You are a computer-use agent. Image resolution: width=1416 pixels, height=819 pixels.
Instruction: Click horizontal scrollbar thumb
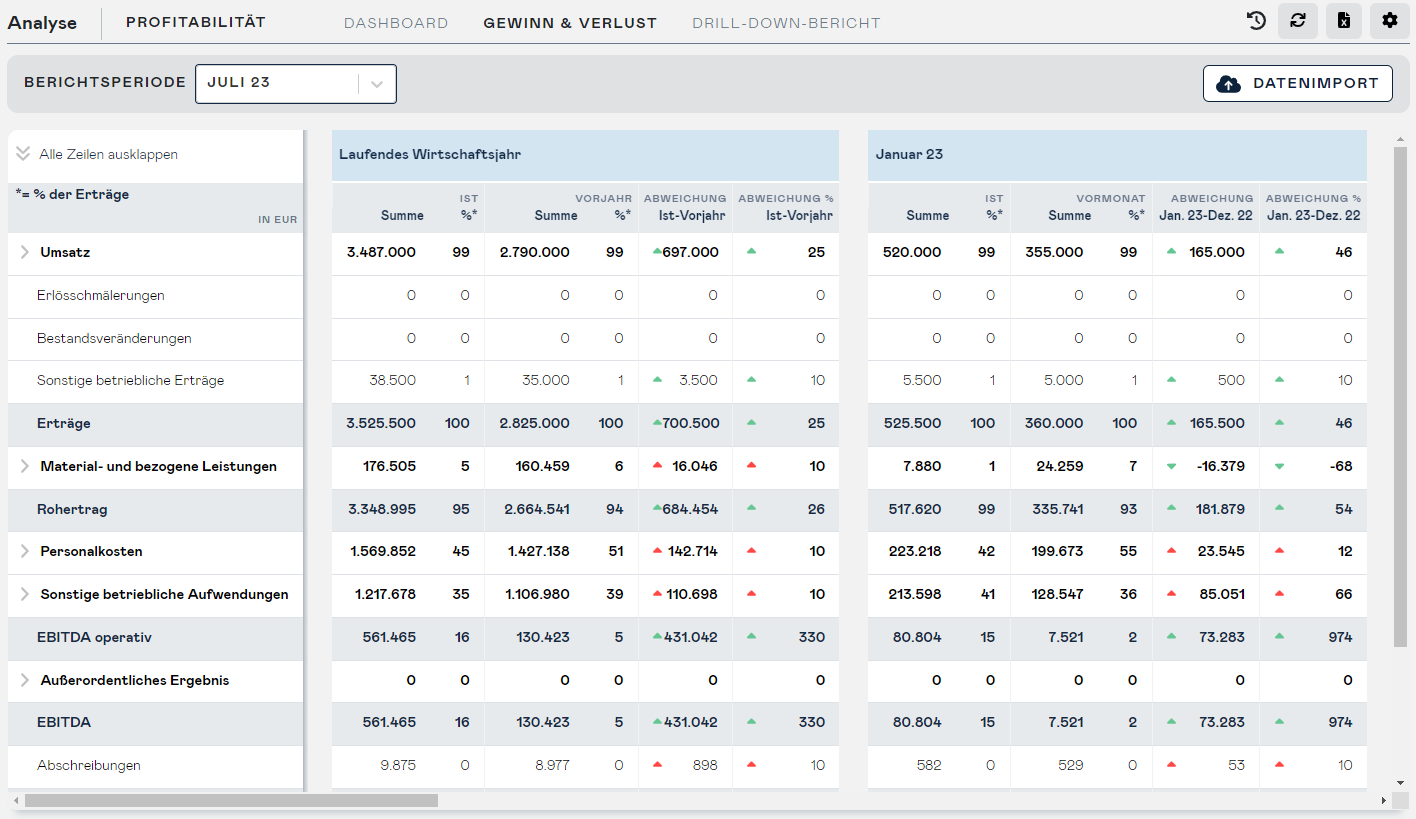pyautogui.click(x=231, y=800)
